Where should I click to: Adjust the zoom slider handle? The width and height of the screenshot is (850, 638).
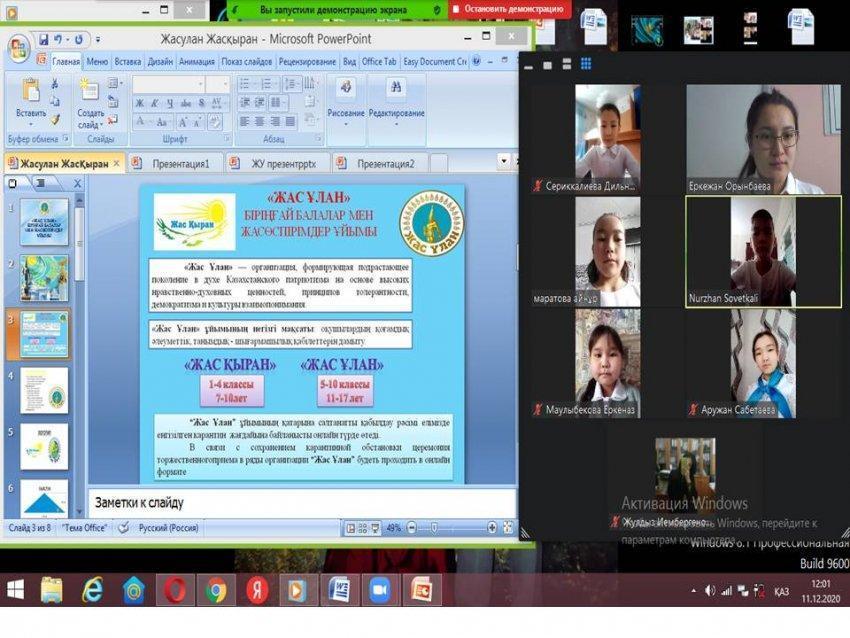tap(434, 527)
